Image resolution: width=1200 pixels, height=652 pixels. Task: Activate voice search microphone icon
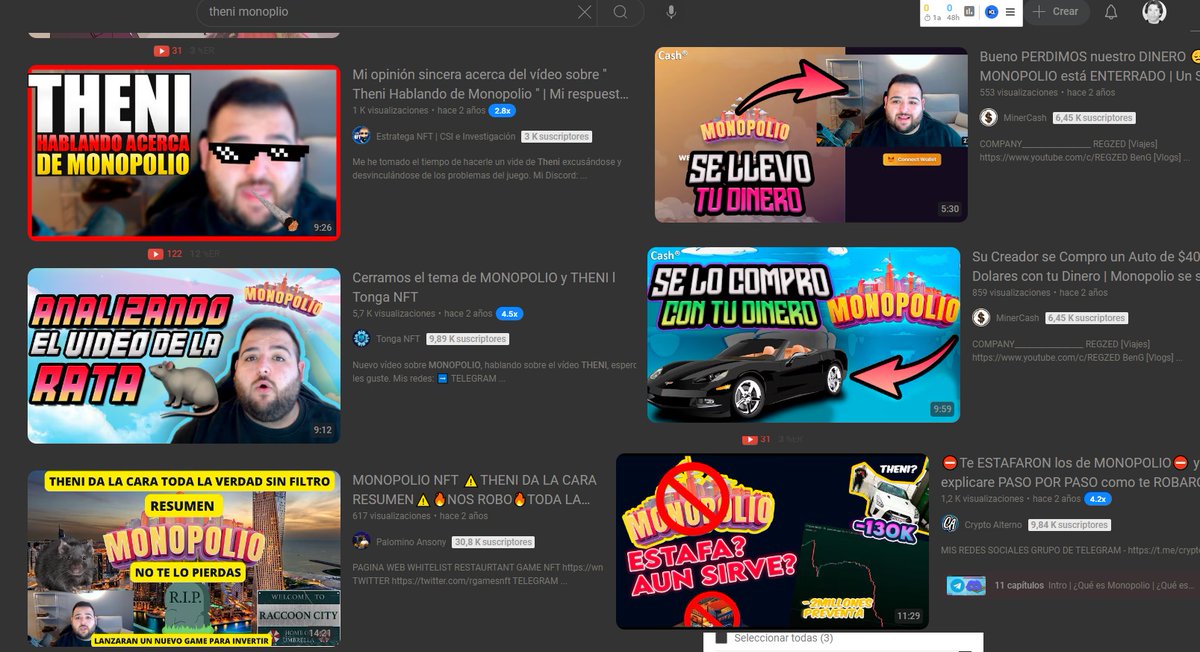pyautogui.click(x=671, y=12)
